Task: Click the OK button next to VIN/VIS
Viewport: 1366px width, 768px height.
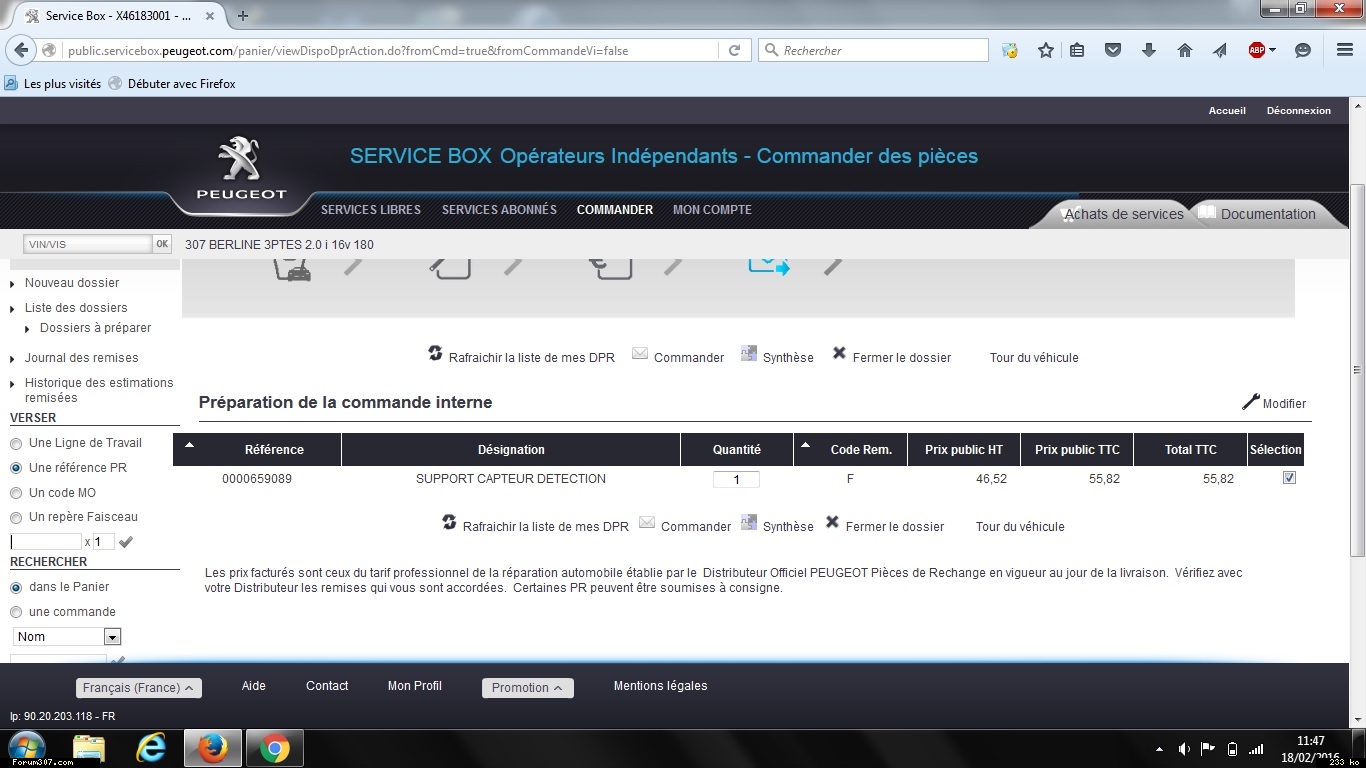Action: 162,244
